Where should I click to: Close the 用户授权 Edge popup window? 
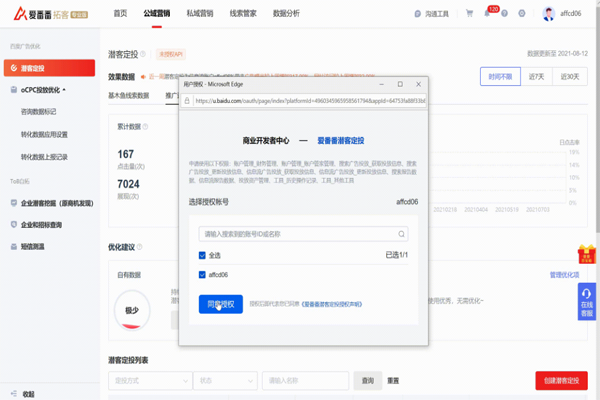[x=418, y=84]
